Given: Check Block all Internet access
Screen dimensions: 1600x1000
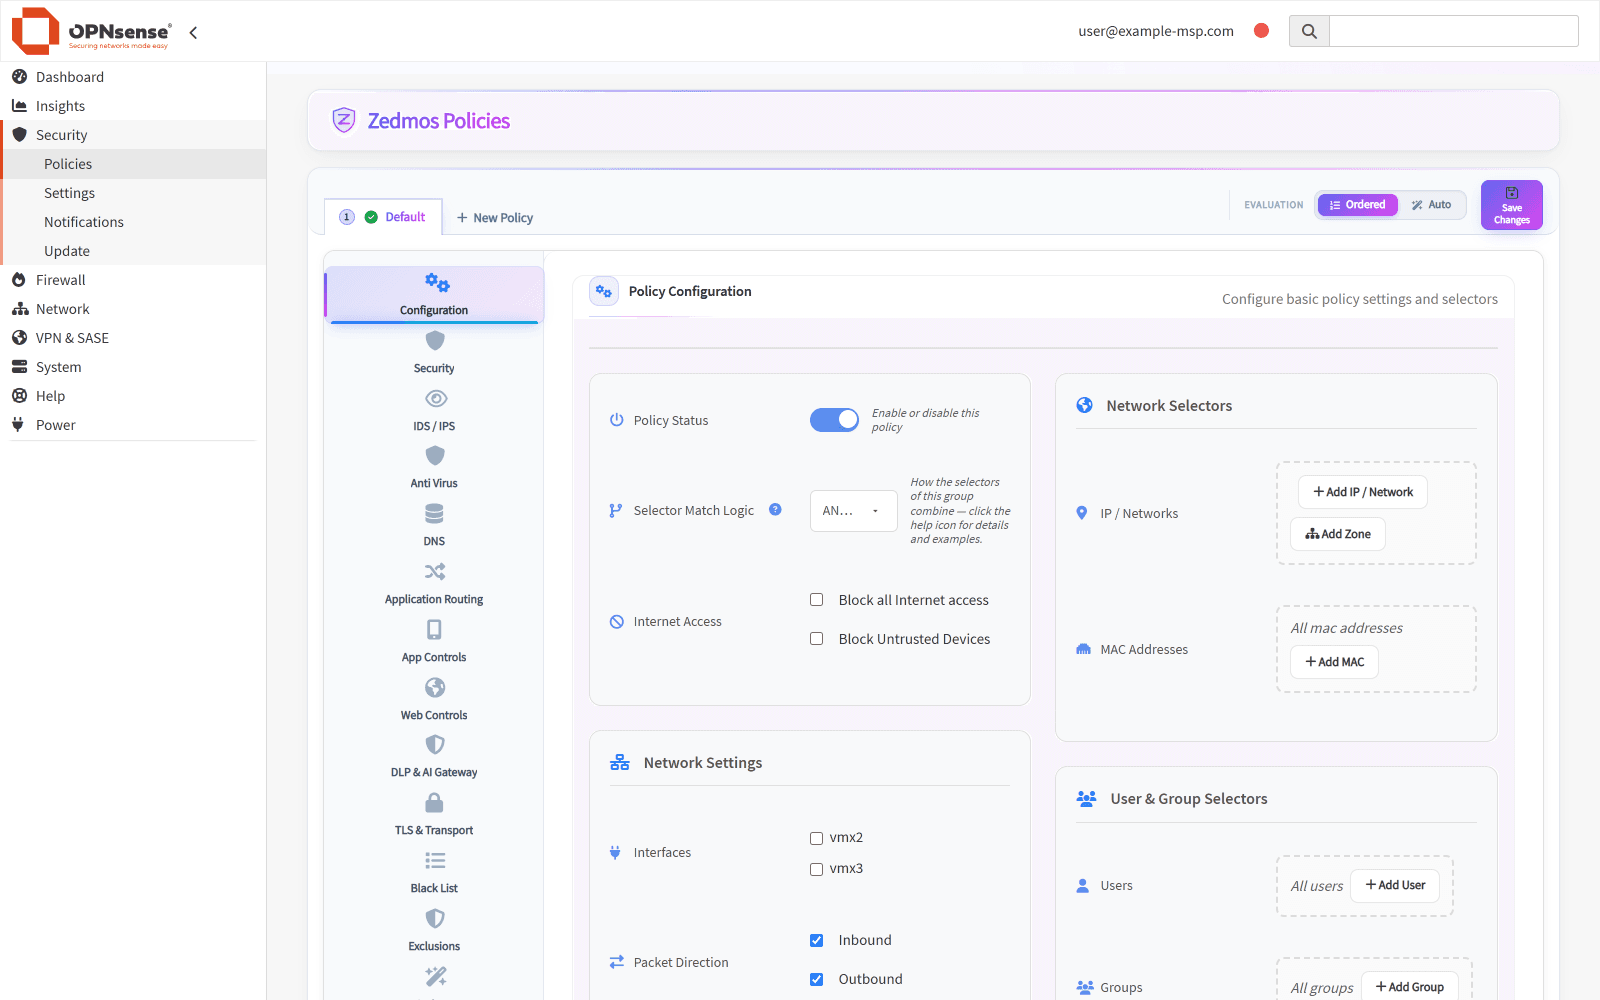Looking at the screenshot, I should click(817, 600).
